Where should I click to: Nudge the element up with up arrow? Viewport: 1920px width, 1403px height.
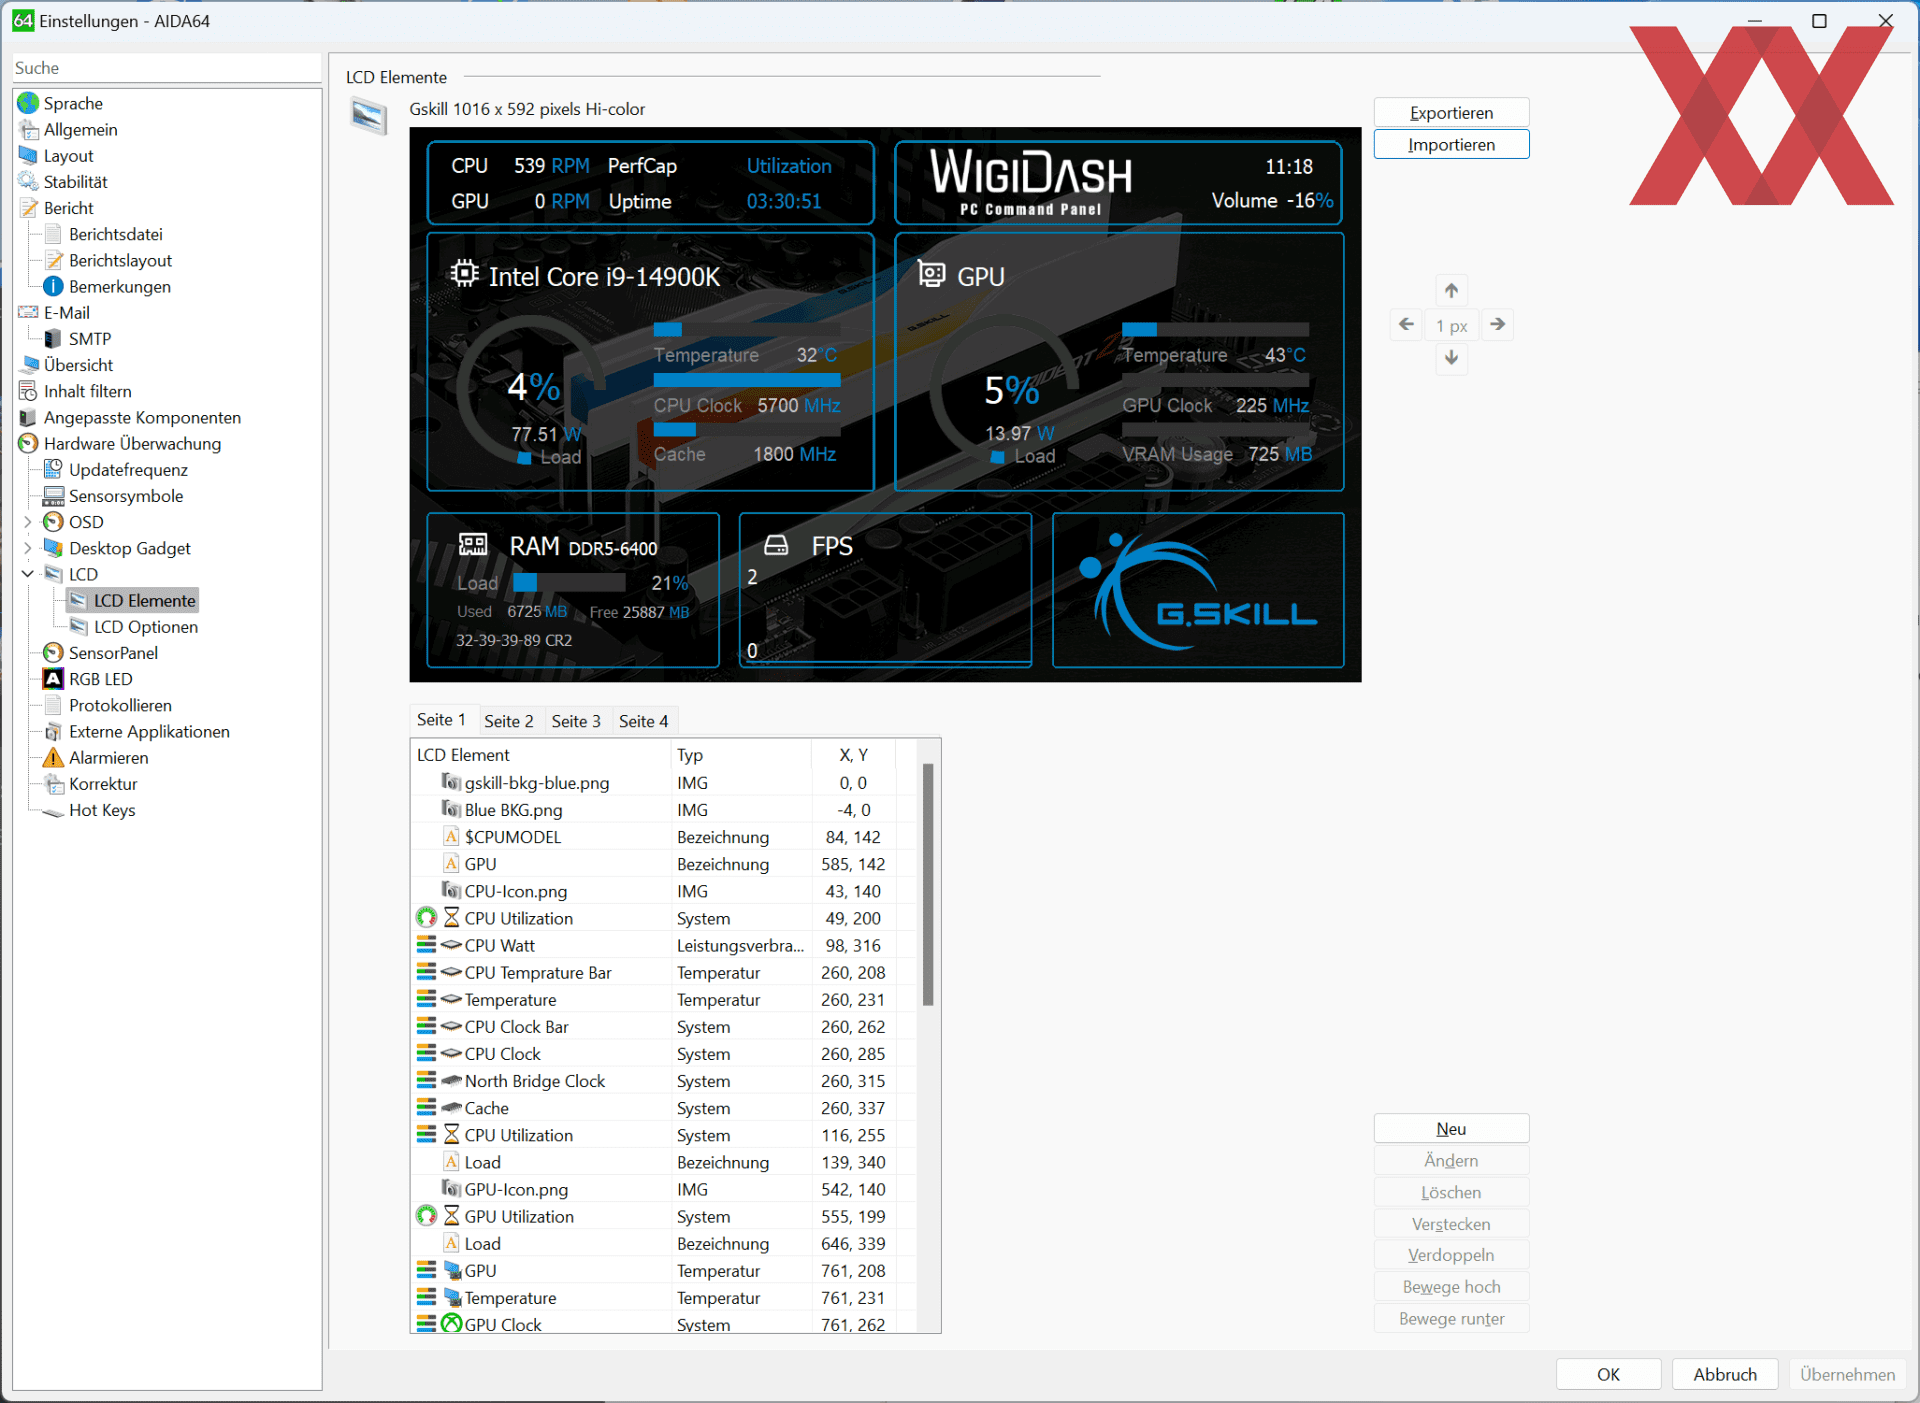click(1451, 291)
